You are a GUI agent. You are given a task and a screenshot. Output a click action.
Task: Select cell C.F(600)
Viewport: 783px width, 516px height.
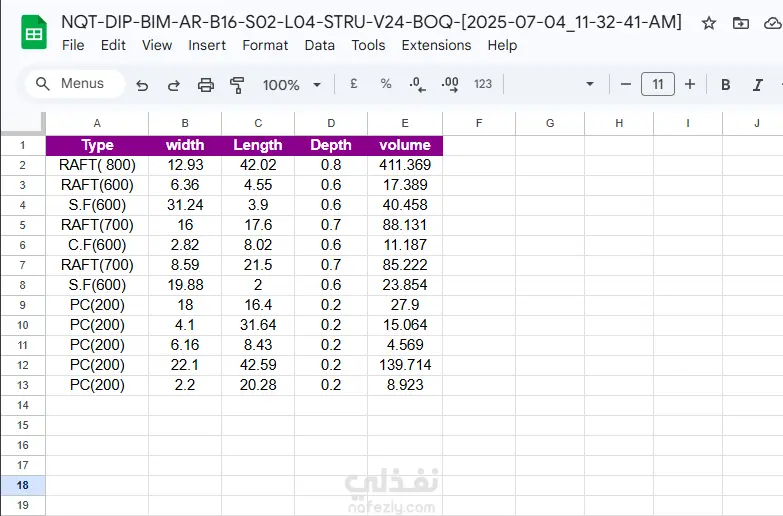point(97,245)
